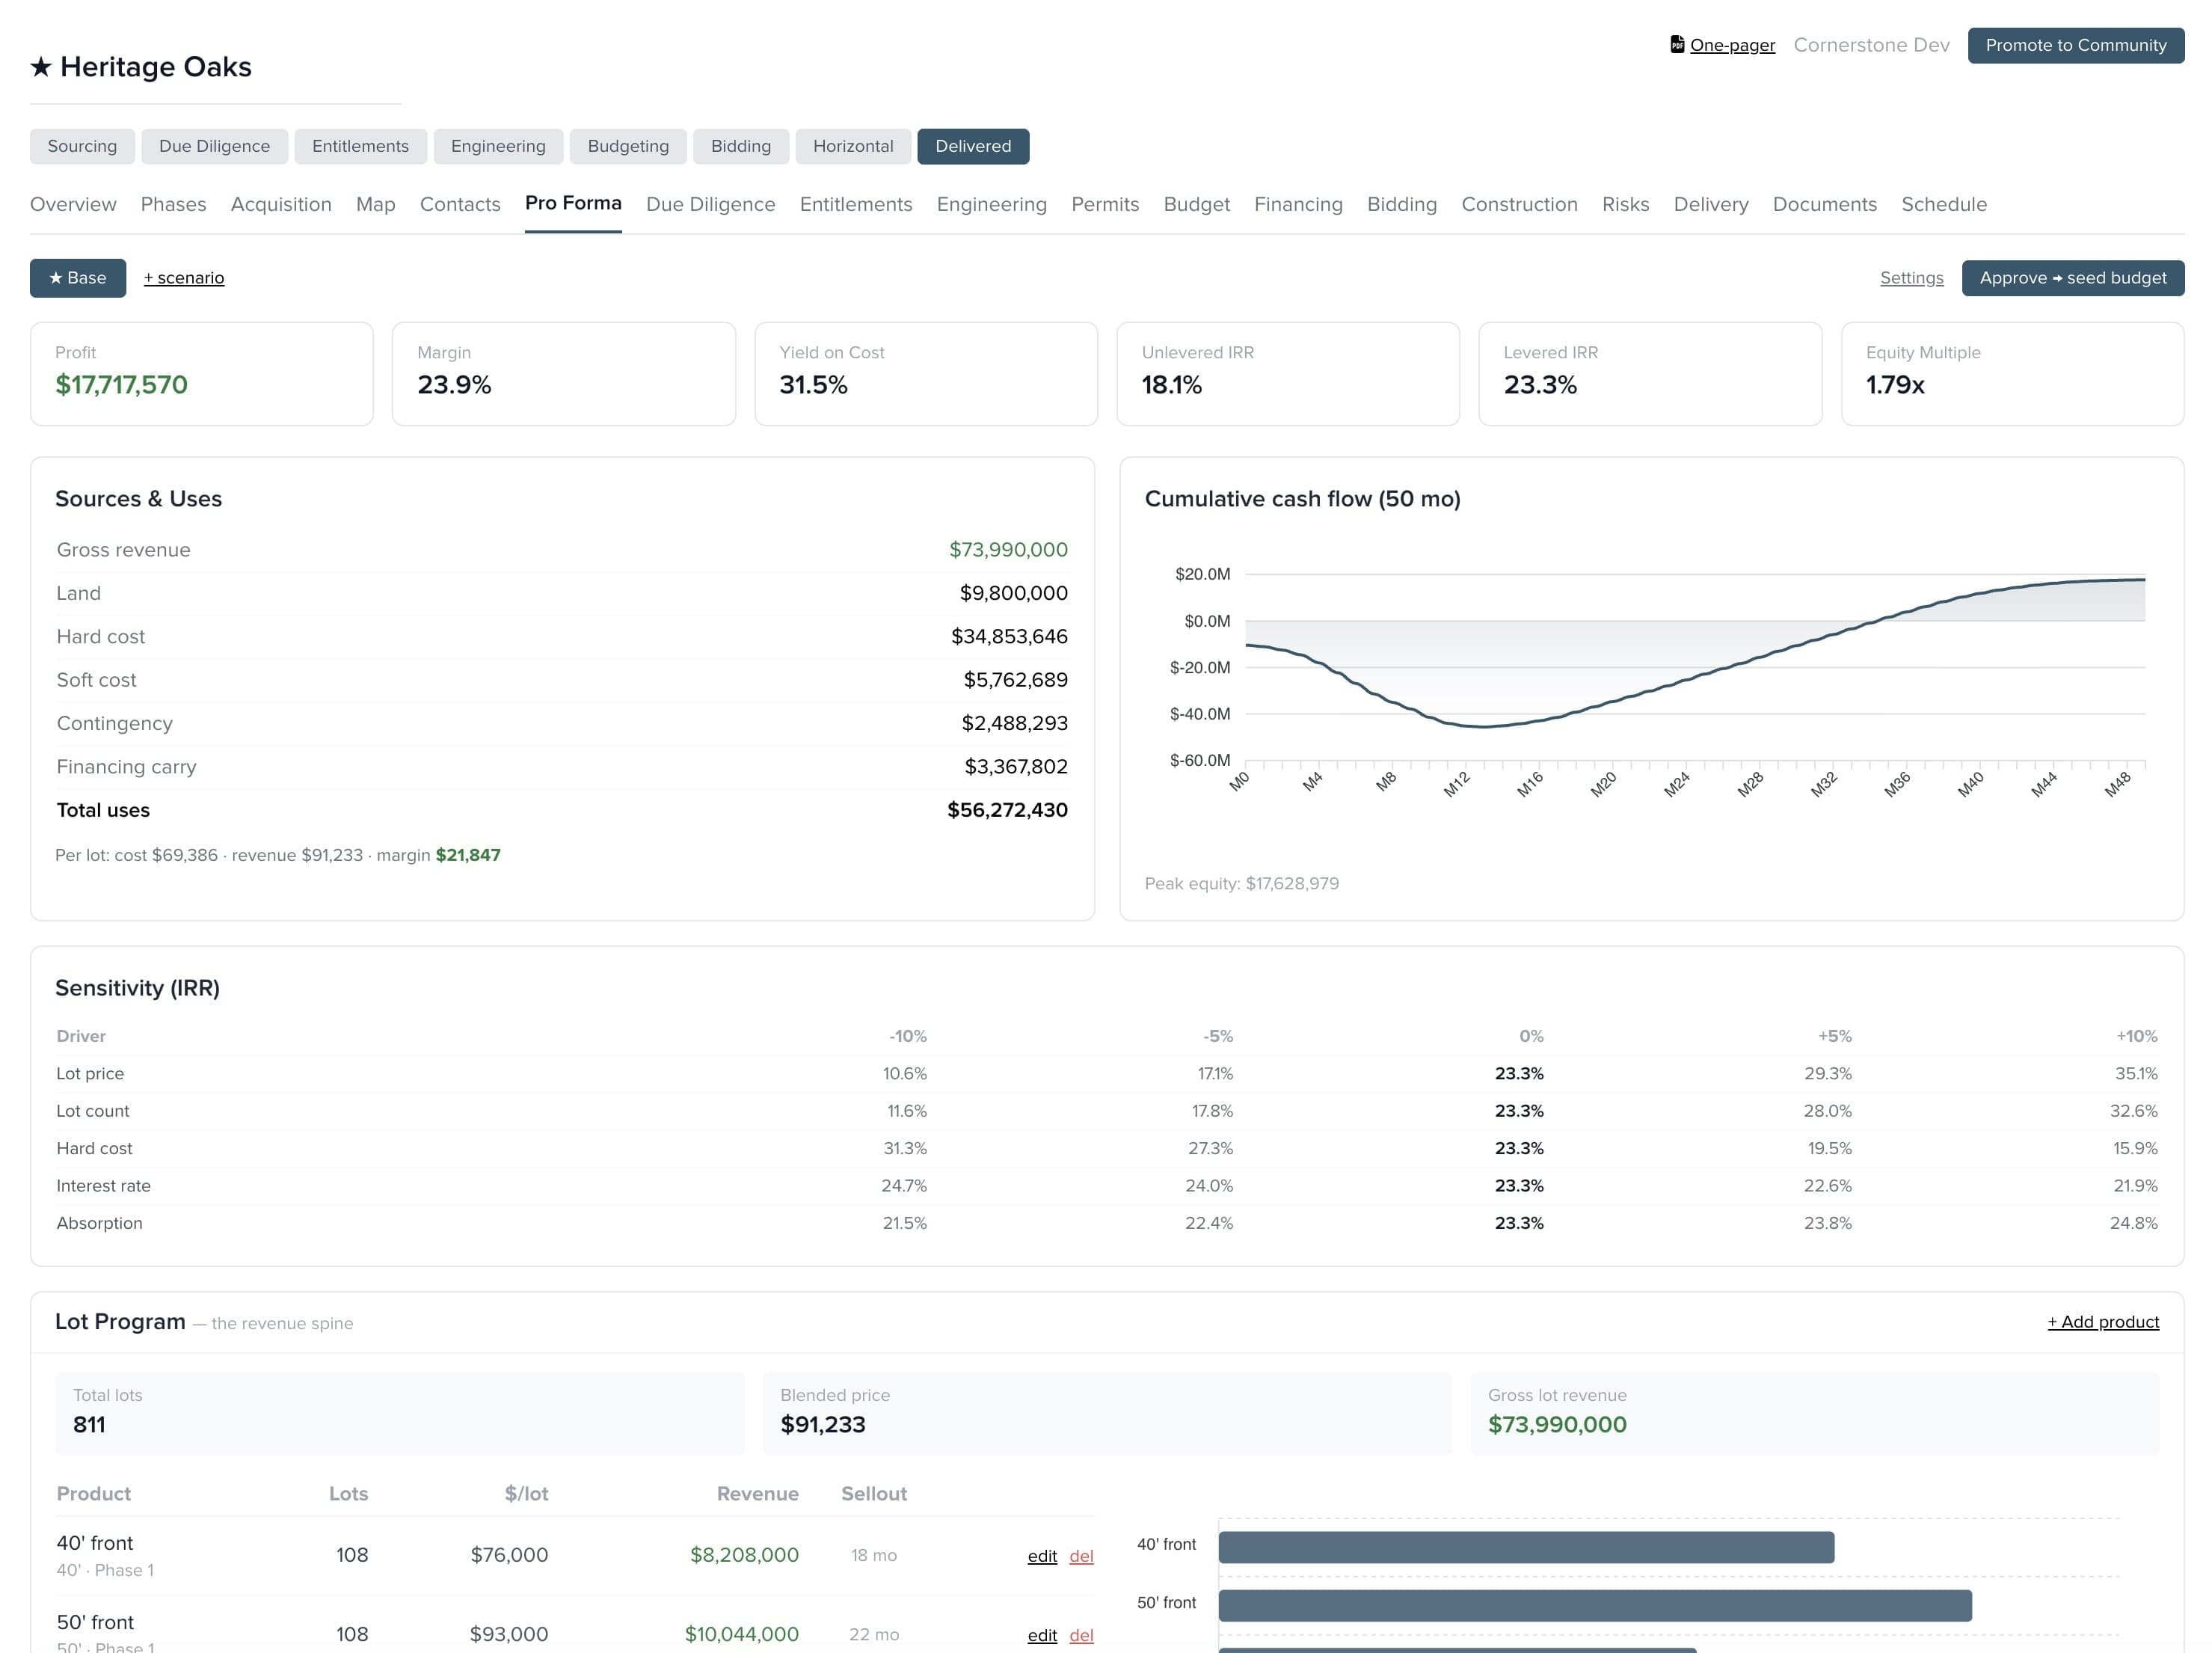
Task: Click Approve and seed budget button
Action: click(x=2072, y=278)
